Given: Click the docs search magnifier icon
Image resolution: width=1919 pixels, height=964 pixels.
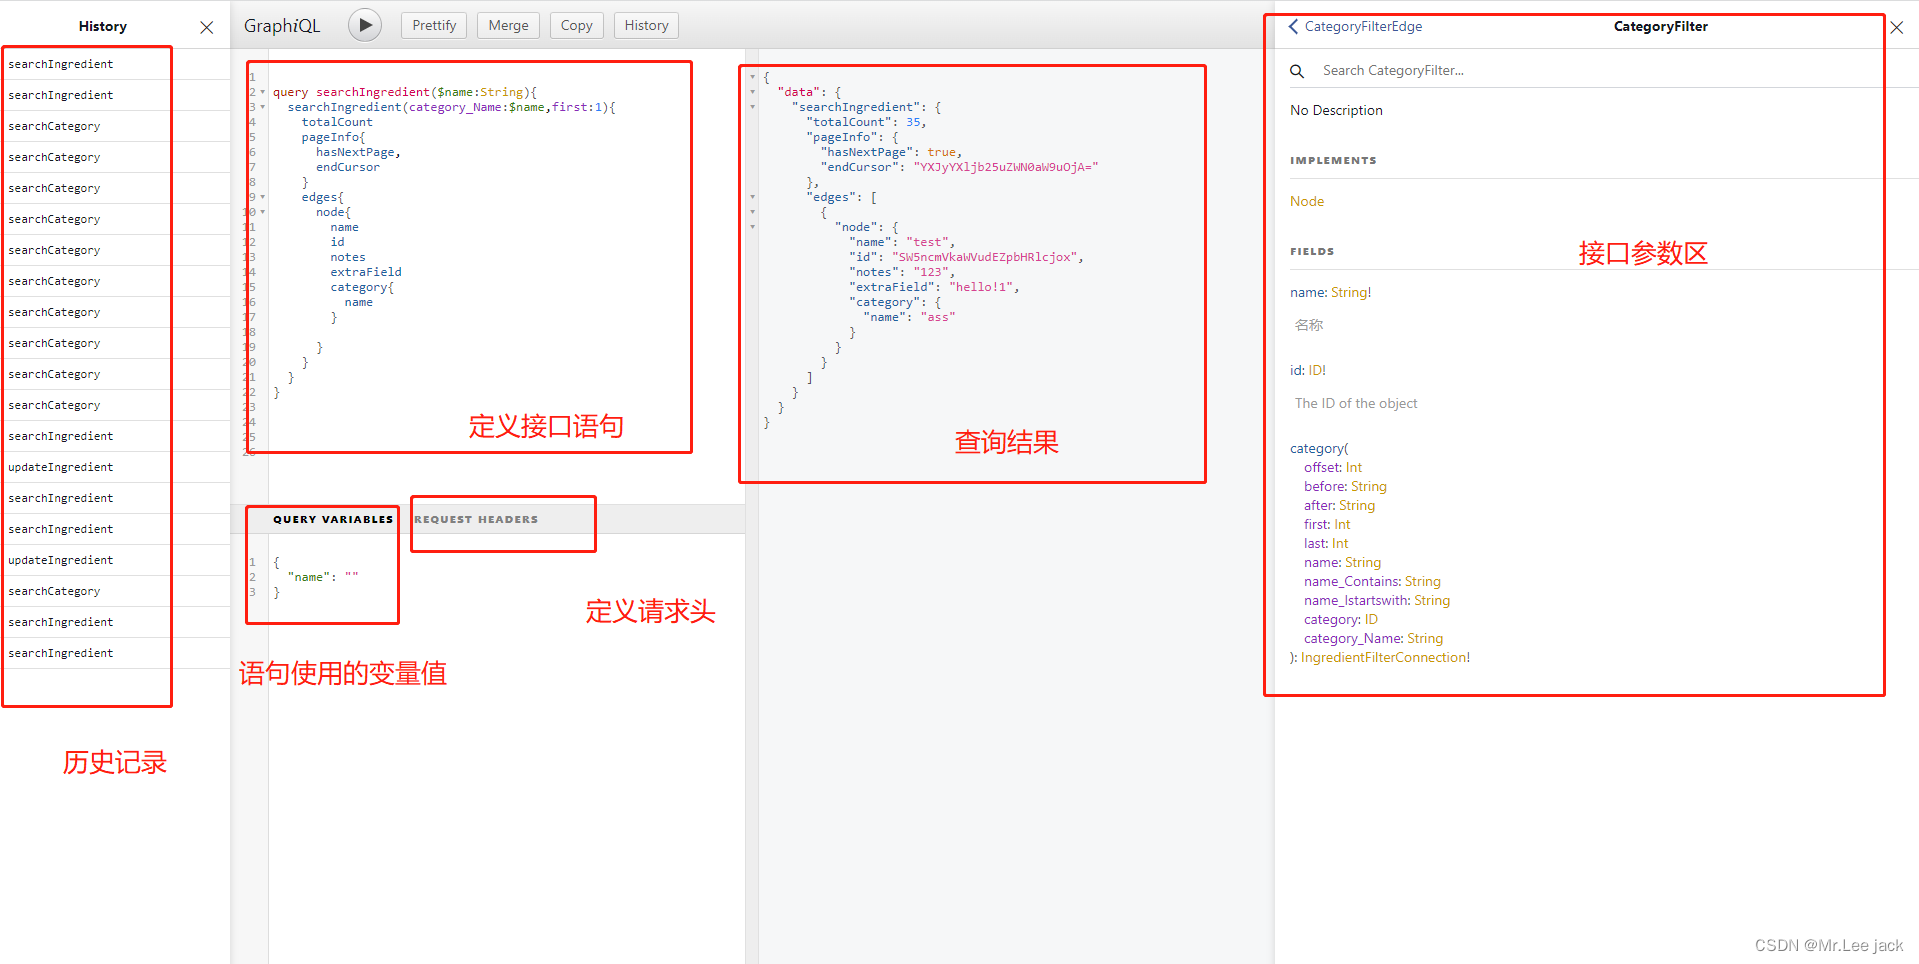Looking at the screenshot, I should 1297,71.
